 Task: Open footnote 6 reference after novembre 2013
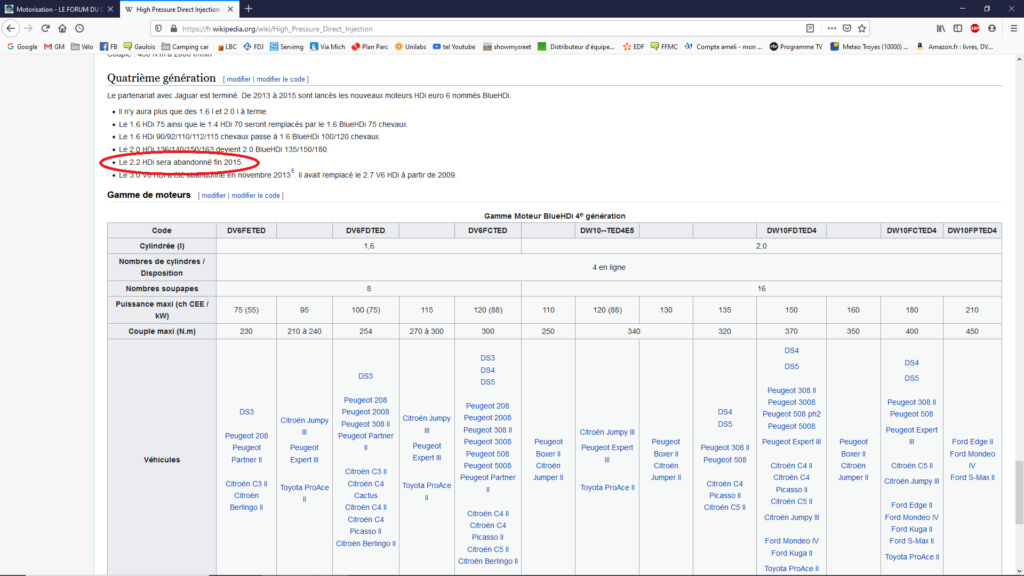coord(293,171)
